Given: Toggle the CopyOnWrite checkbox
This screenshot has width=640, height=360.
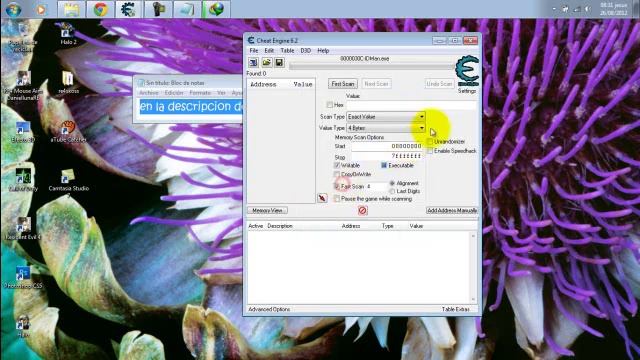Looking at the screenshot, I should tap(337, 174).
